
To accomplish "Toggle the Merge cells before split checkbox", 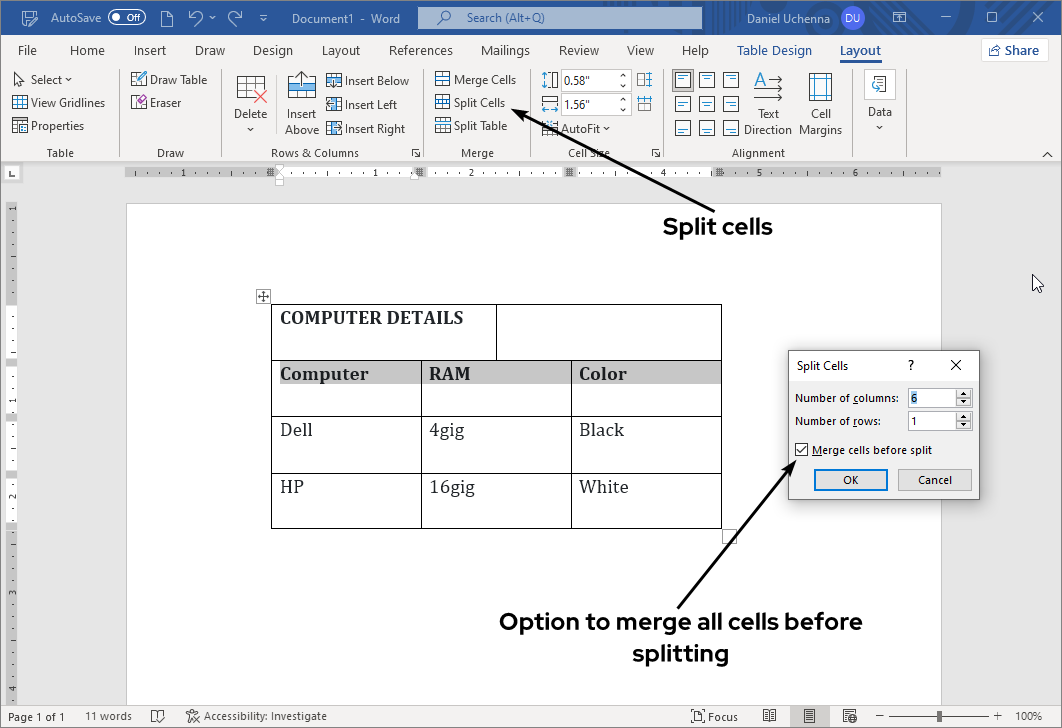I will 801,449.
